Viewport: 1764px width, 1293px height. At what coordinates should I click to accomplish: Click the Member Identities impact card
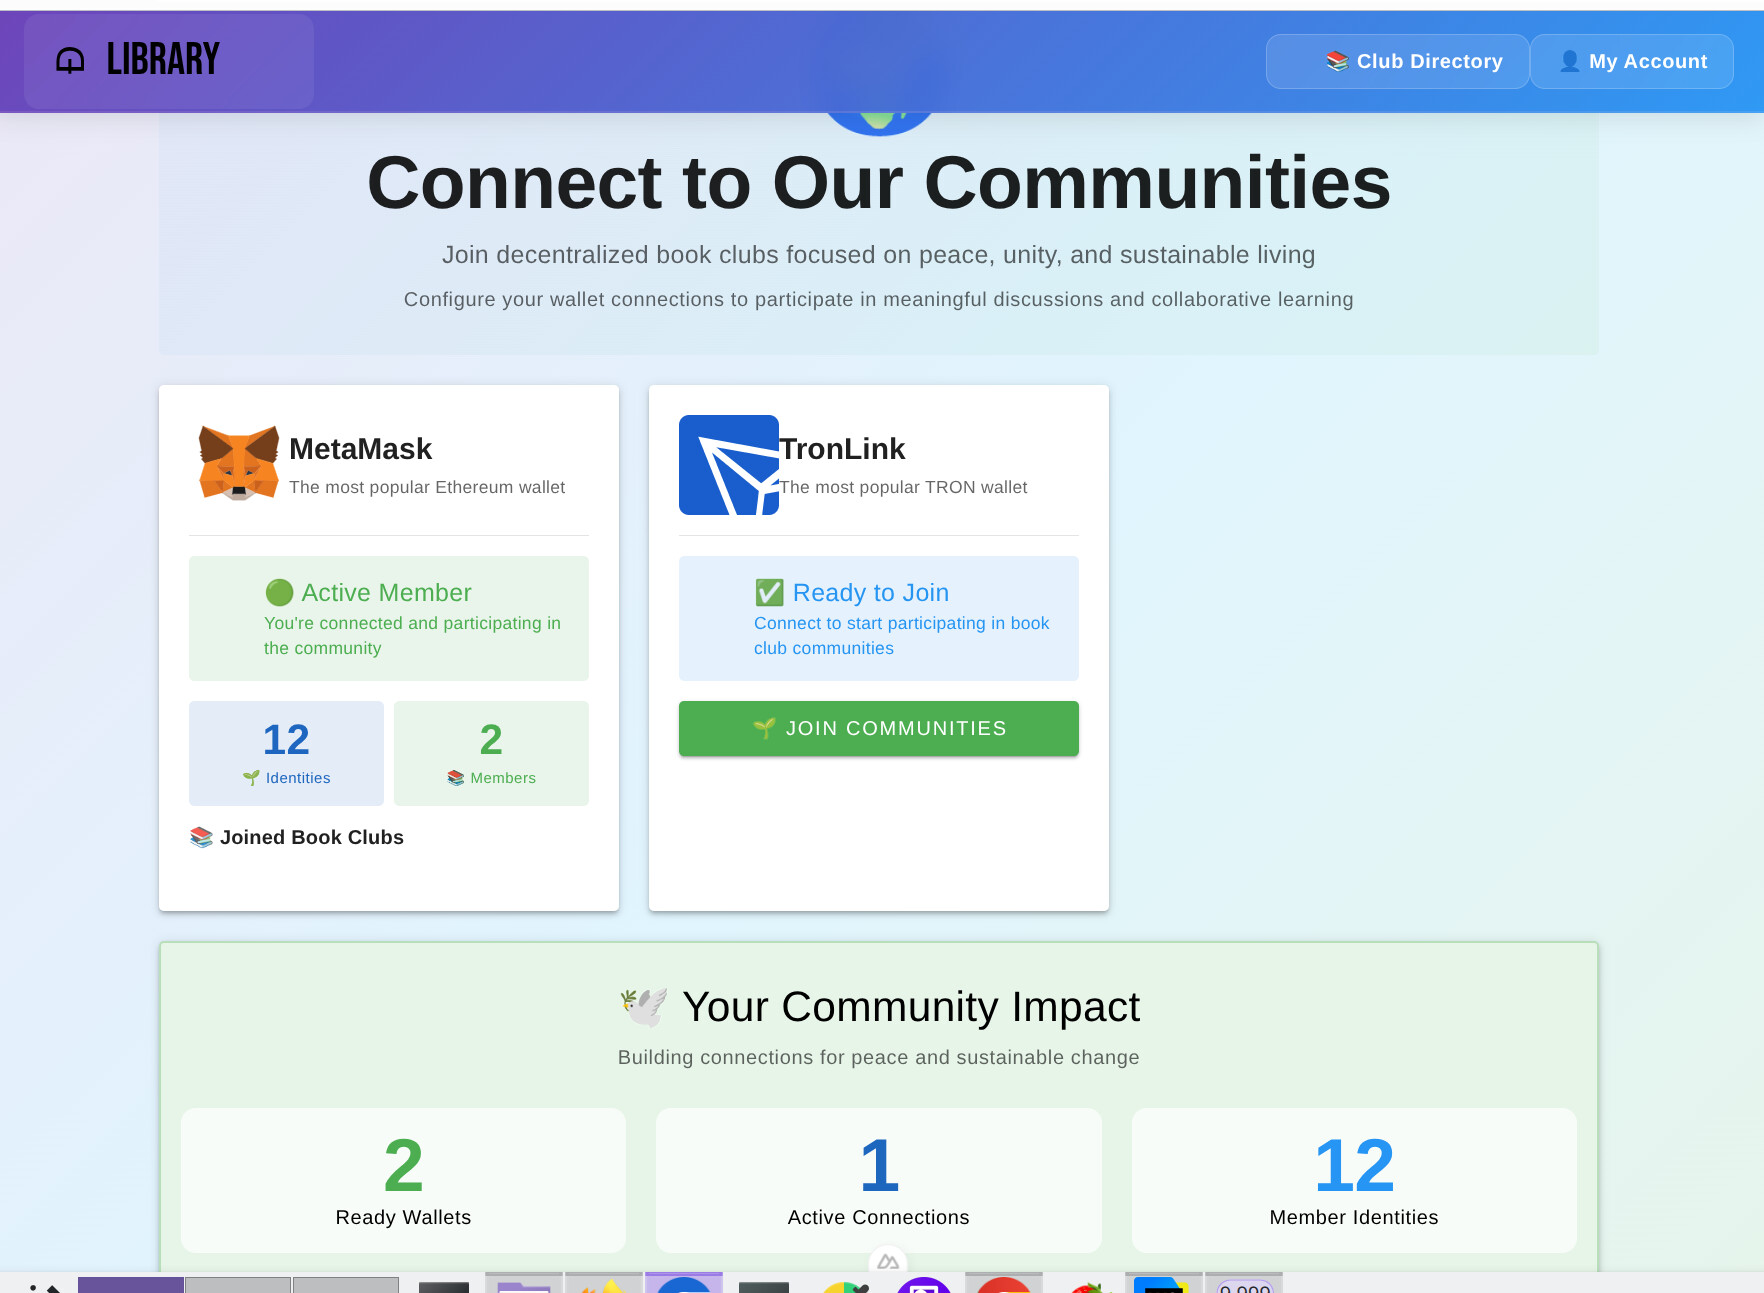click(1354, 1180)
